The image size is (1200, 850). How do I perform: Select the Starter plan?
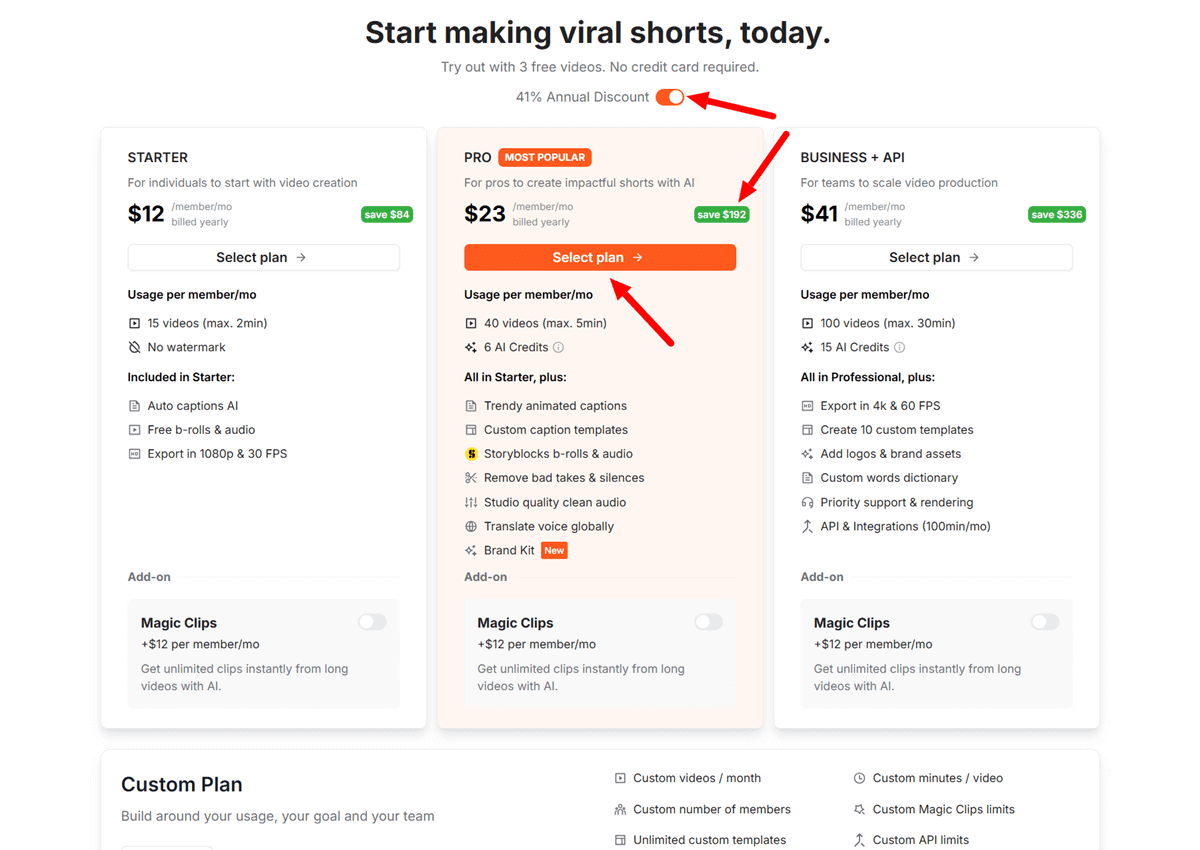pos(263,257)
